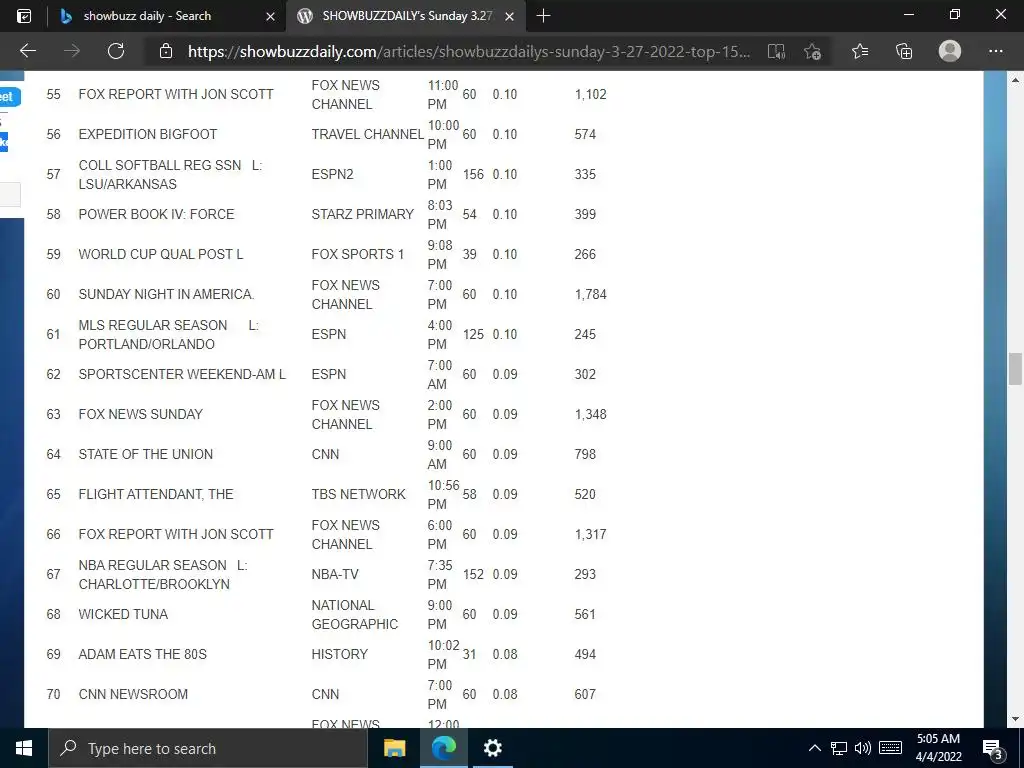Show hidden tray icons chevron
1024x768 pixels.
click(814, 748)
